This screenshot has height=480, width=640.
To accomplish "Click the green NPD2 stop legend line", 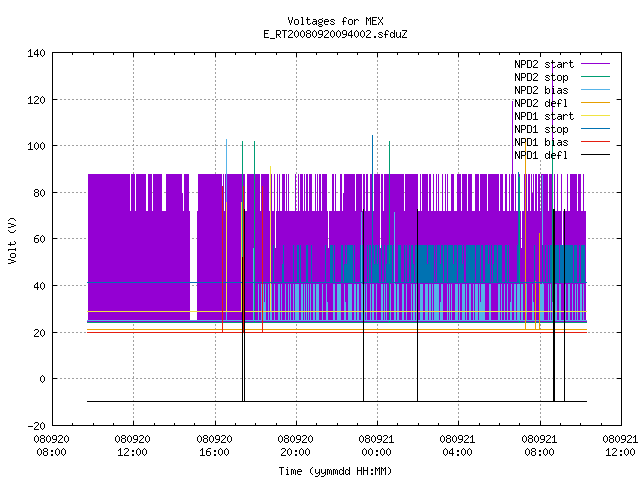I will point(596,77).
